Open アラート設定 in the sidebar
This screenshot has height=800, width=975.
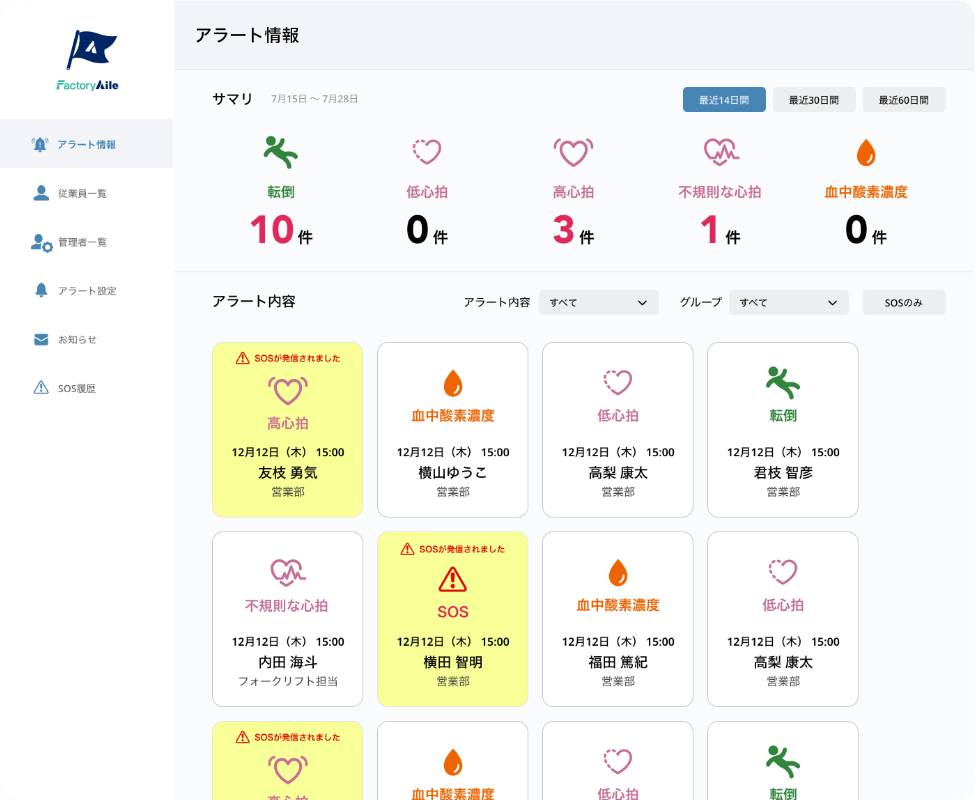click(x=87, y=291)
